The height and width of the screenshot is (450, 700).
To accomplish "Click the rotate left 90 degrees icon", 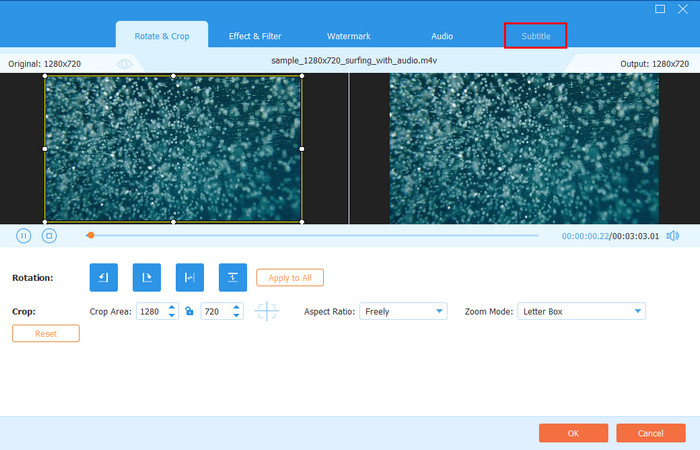I will click(104, 277).
